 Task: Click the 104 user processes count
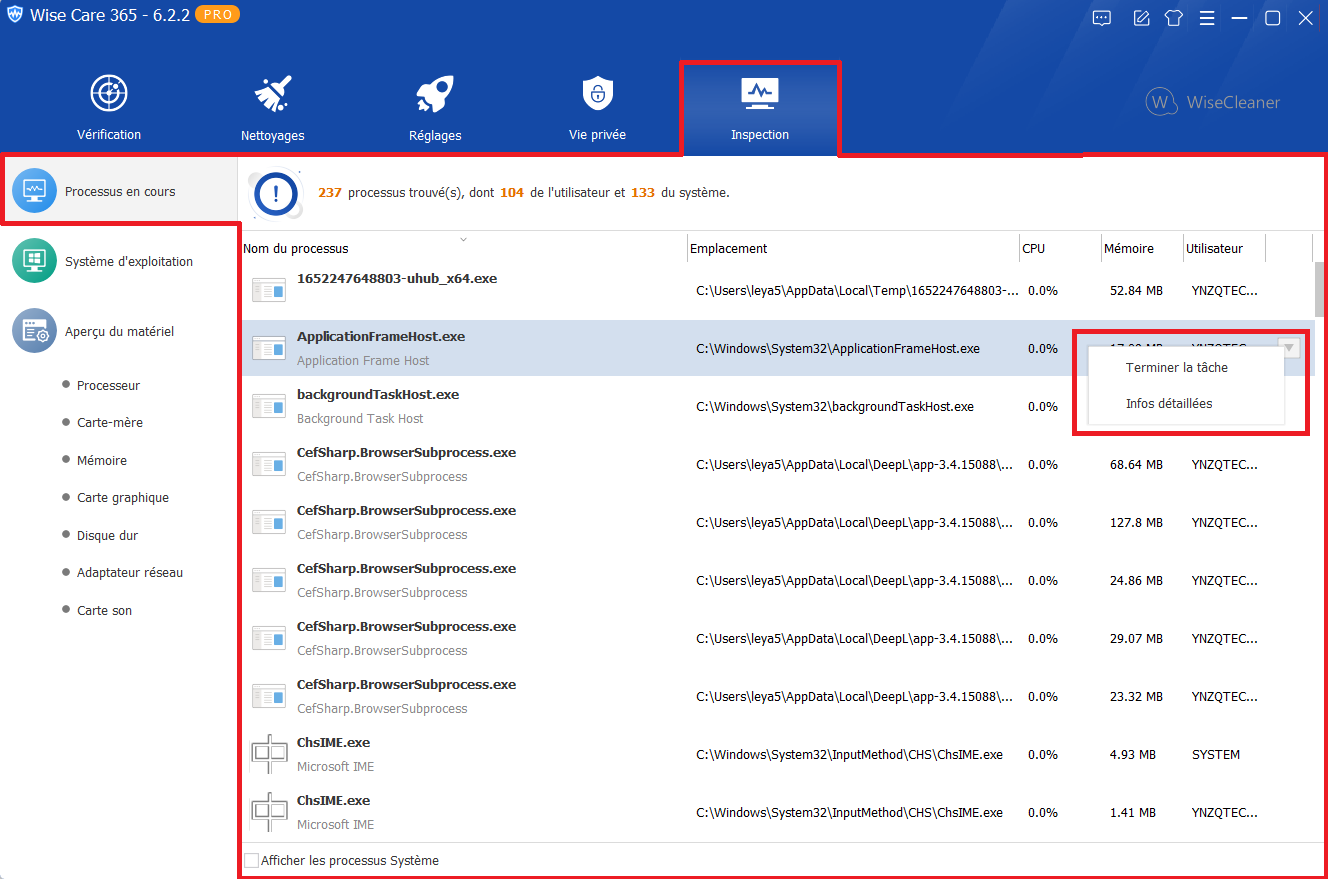[x=512, y=192]
